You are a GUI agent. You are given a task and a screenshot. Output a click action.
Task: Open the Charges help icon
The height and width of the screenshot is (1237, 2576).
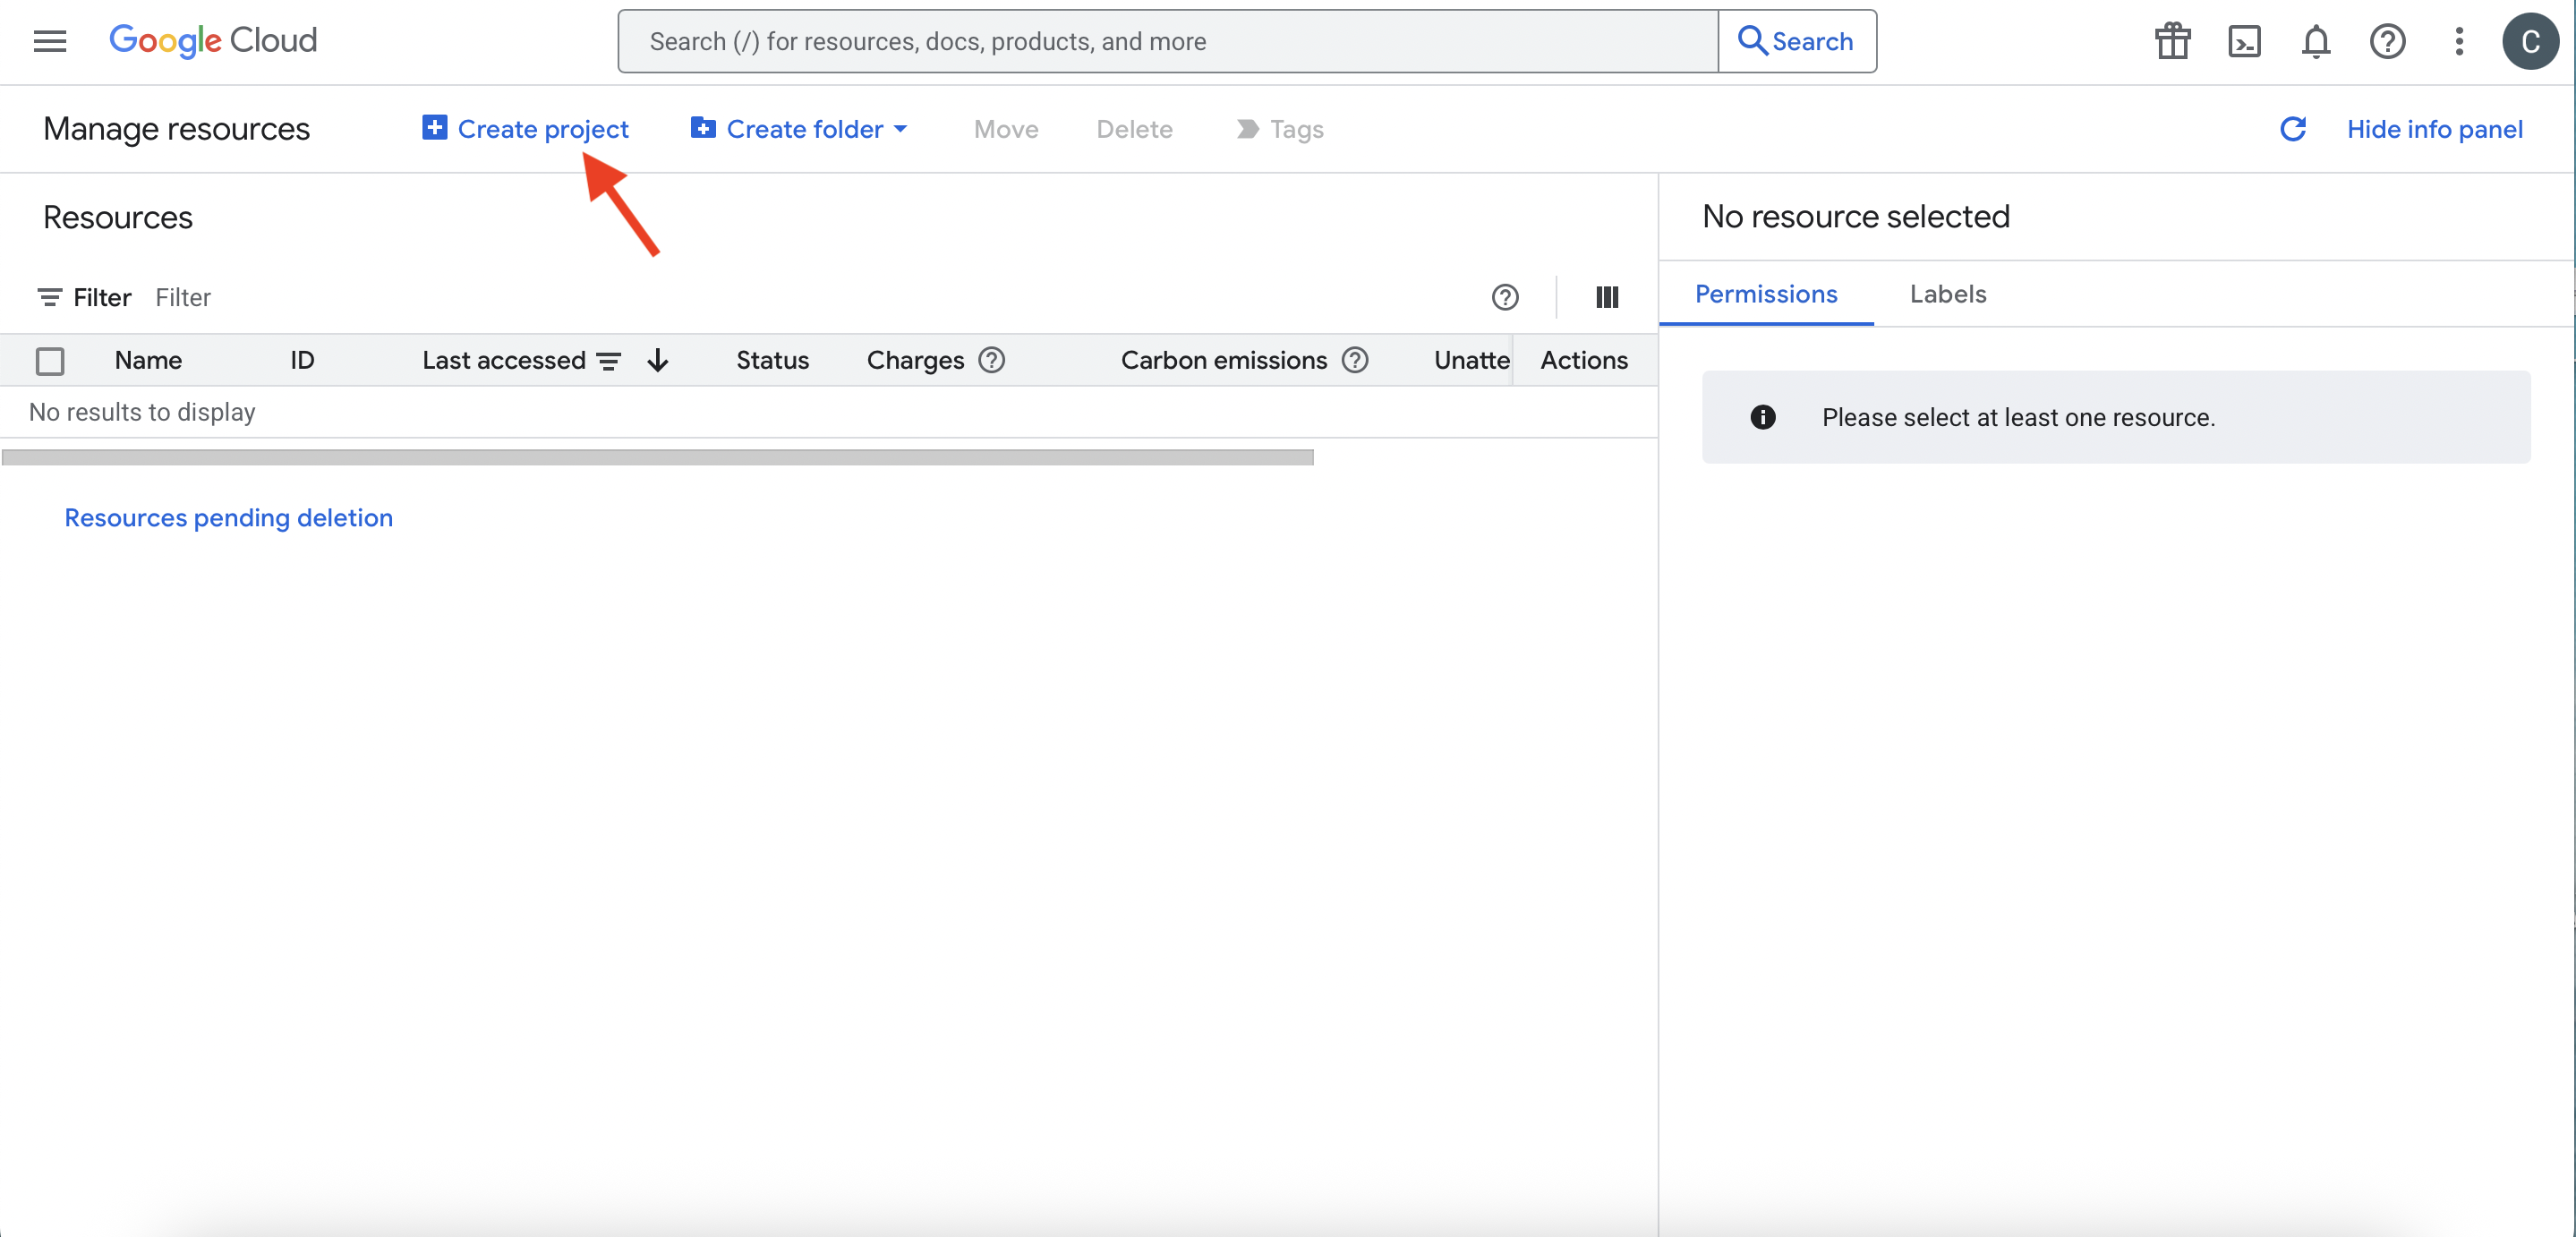tap(991, 360)
